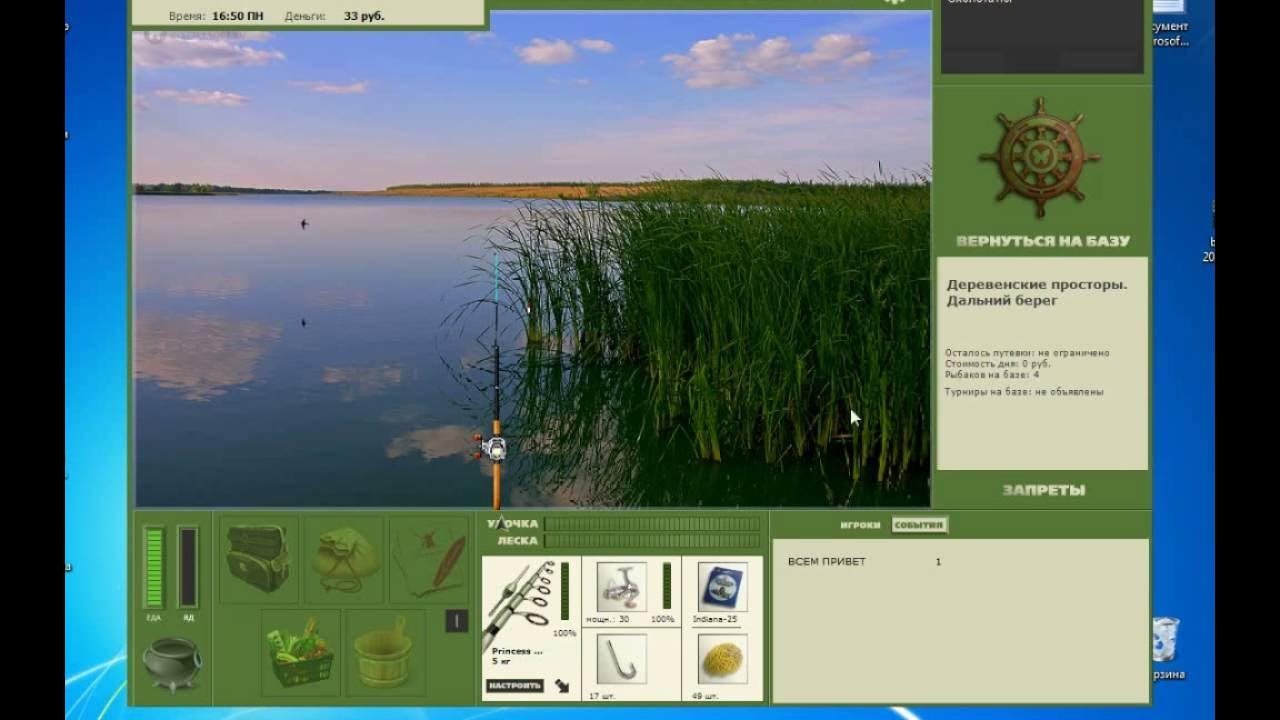Click the УДОЧКА tension bar
The height and width of the screenshot is (720, 1280).
652,524
